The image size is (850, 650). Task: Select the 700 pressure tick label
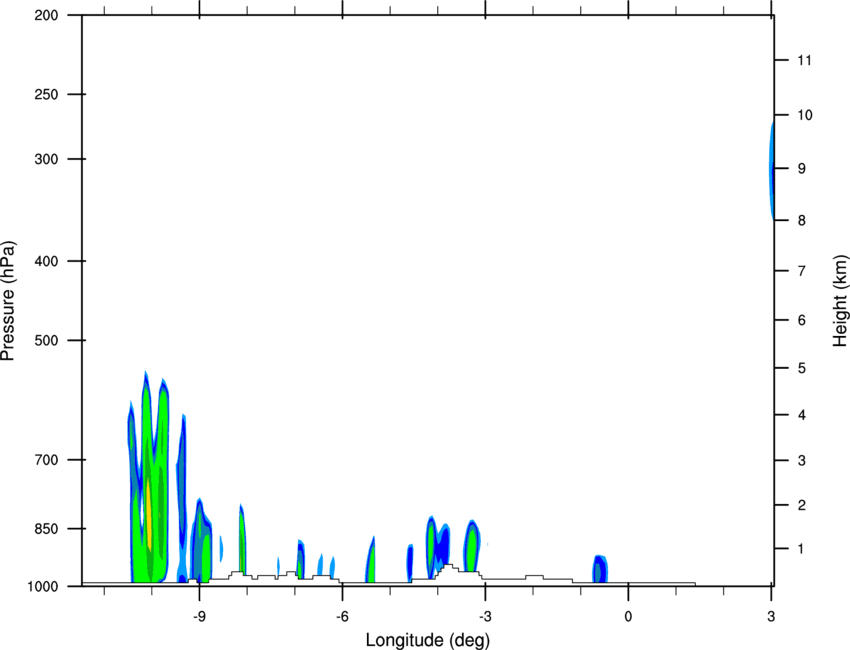pyautogui.click(x=46, y=460)
